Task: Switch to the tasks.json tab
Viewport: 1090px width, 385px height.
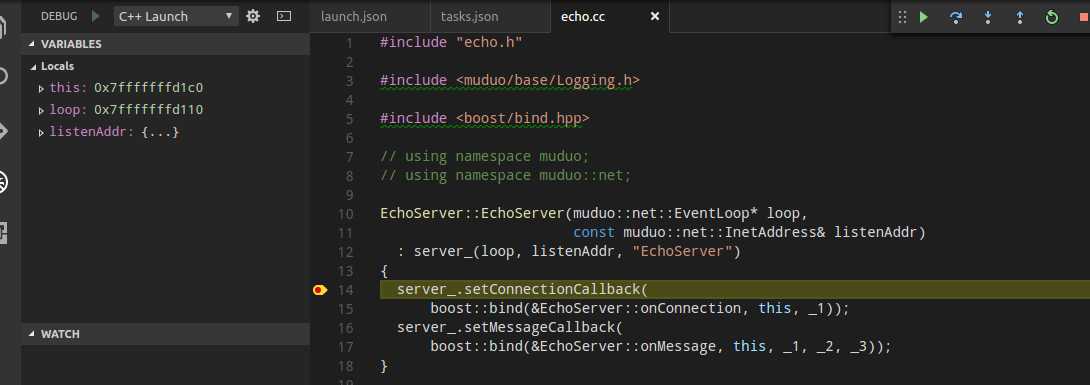Action: [x=469, y=16]
